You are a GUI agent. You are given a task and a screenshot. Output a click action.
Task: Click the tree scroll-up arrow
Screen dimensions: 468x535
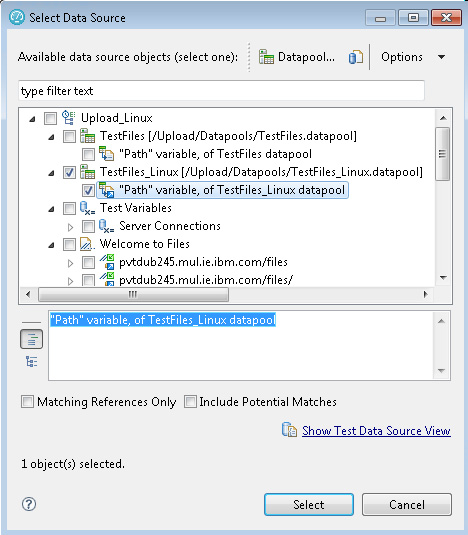(443, 118)
